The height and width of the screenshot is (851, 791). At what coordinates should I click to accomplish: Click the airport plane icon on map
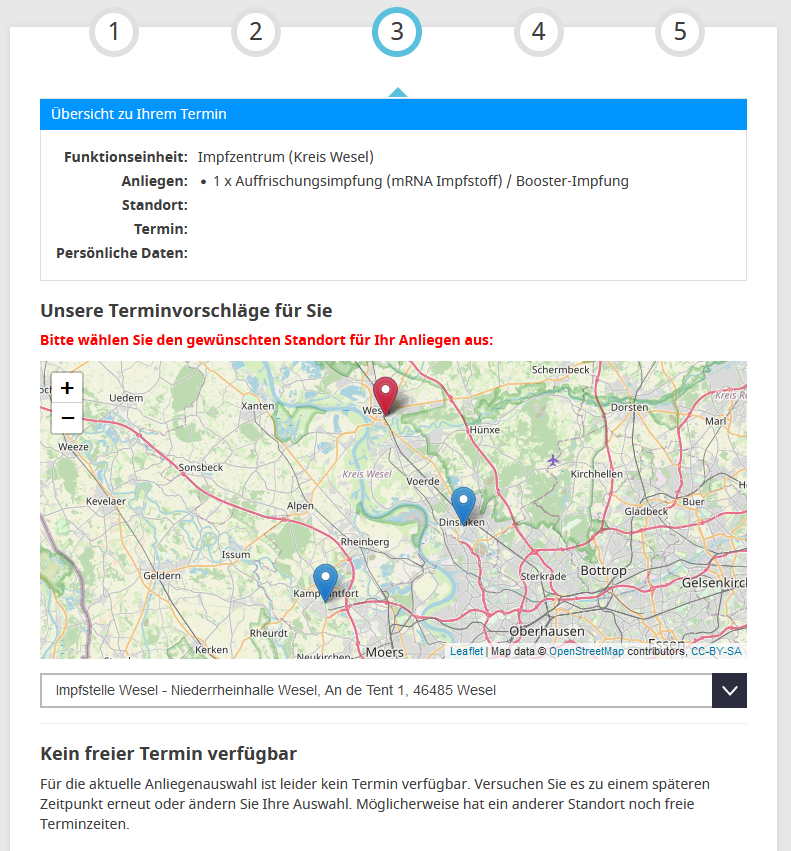point(553,461)
